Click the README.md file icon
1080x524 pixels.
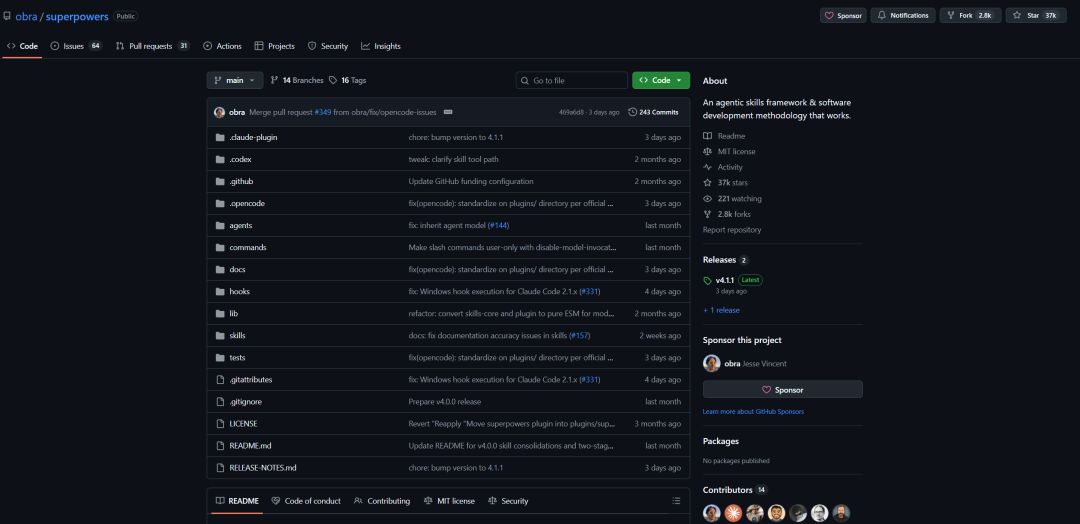[x=220, y=446]
